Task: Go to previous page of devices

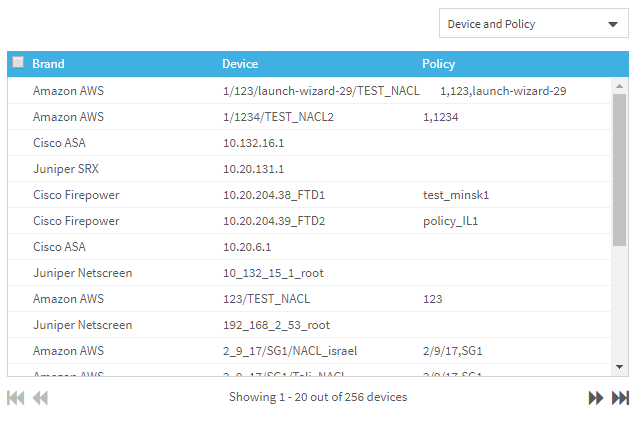Action: (x=40, y=398)
